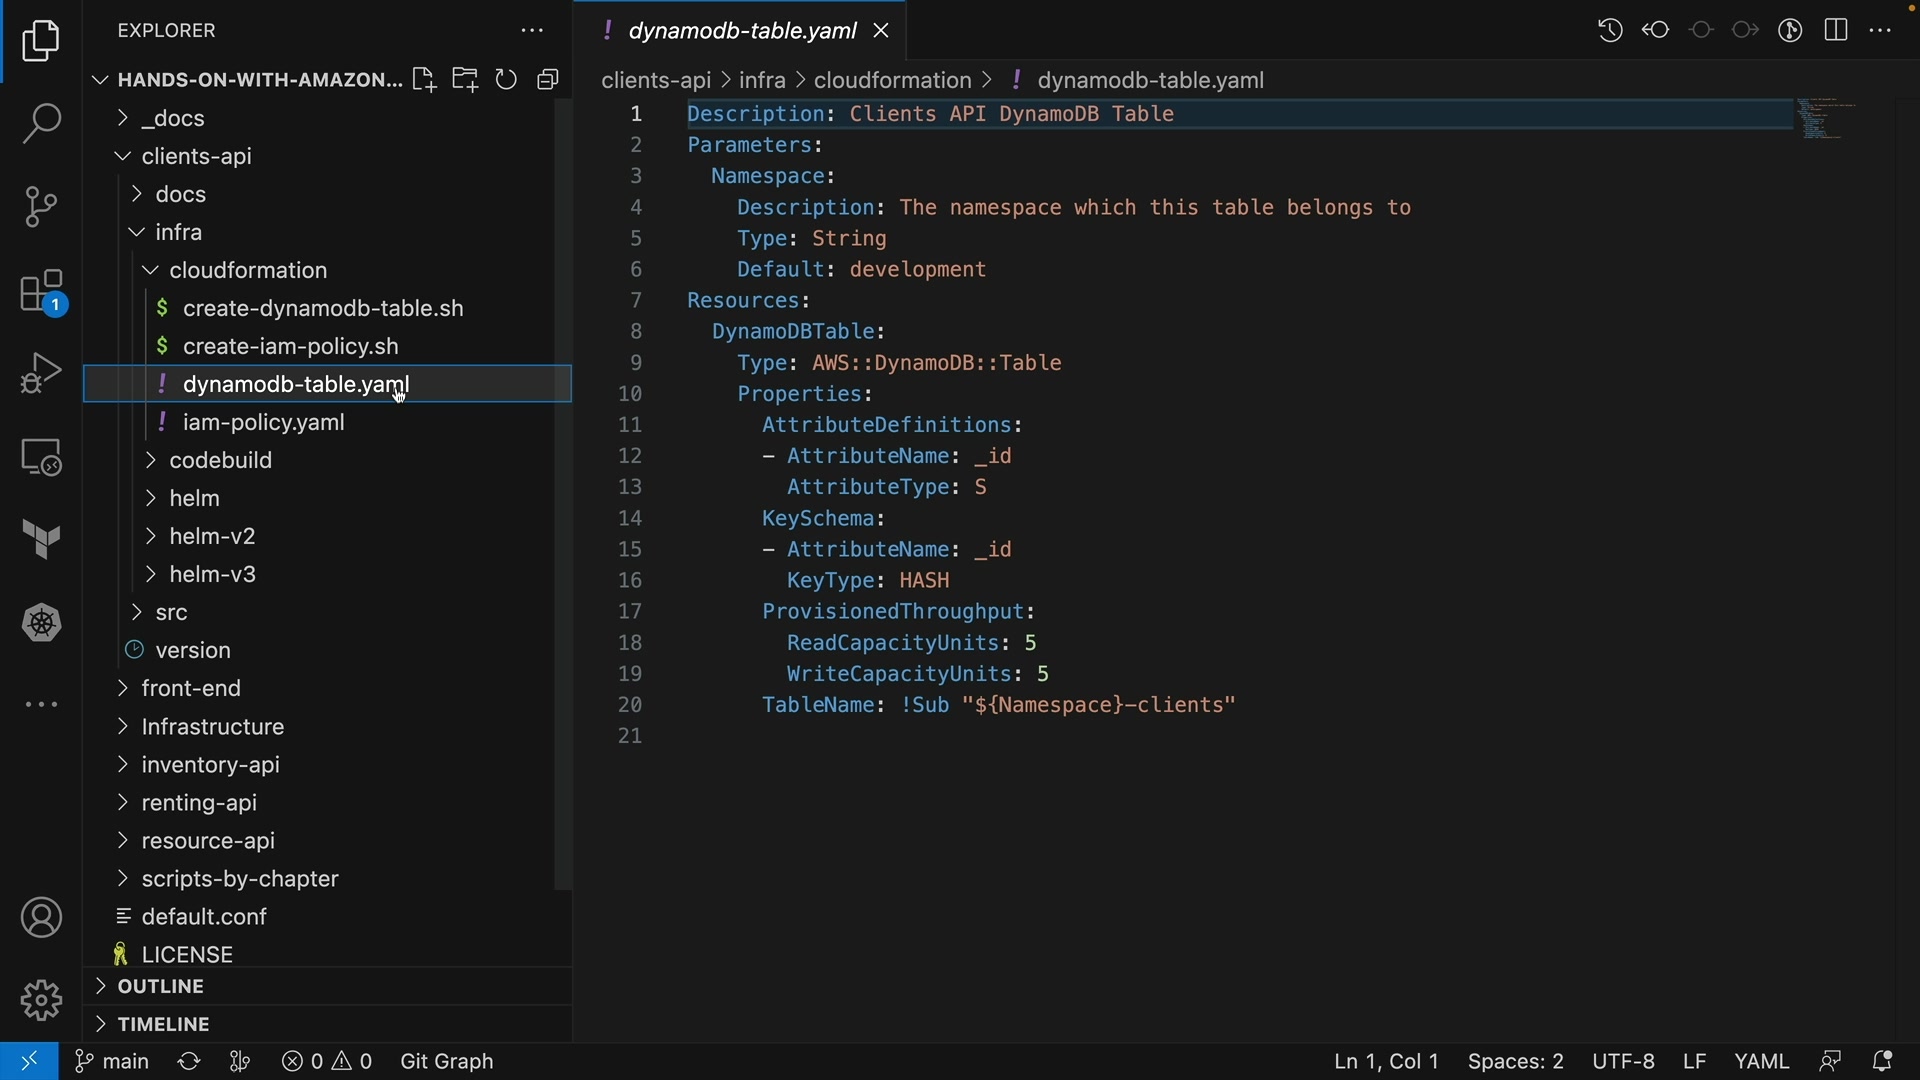Screen dimensions: 1920x1080
Task: Click New Folder icon in explorer header
Action: click(x=466, y=80)
